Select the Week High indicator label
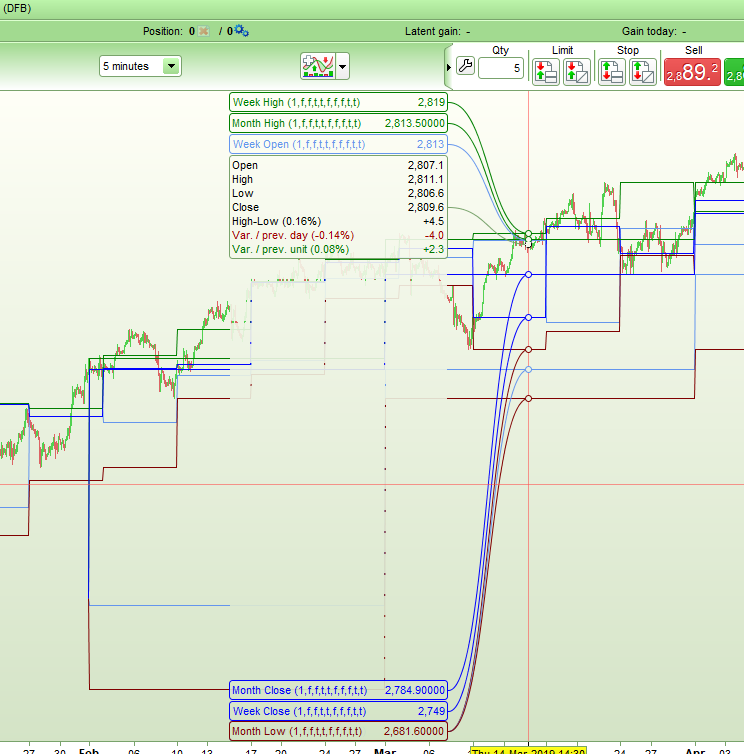 339,102
